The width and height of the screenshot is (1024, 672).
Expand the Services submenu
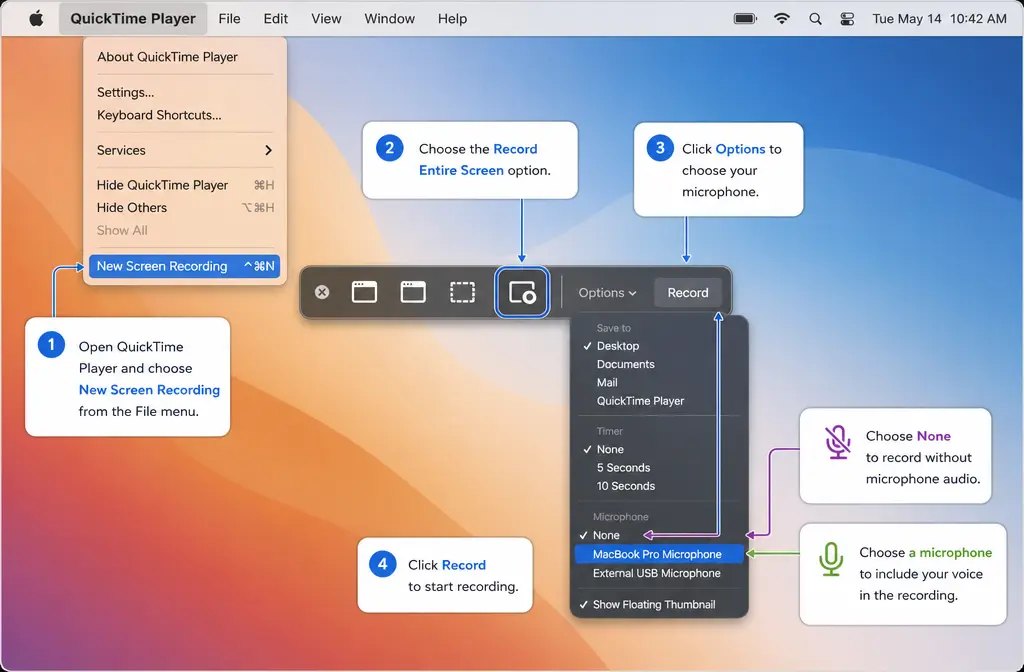pyautogui.click(x=185, y=150)
